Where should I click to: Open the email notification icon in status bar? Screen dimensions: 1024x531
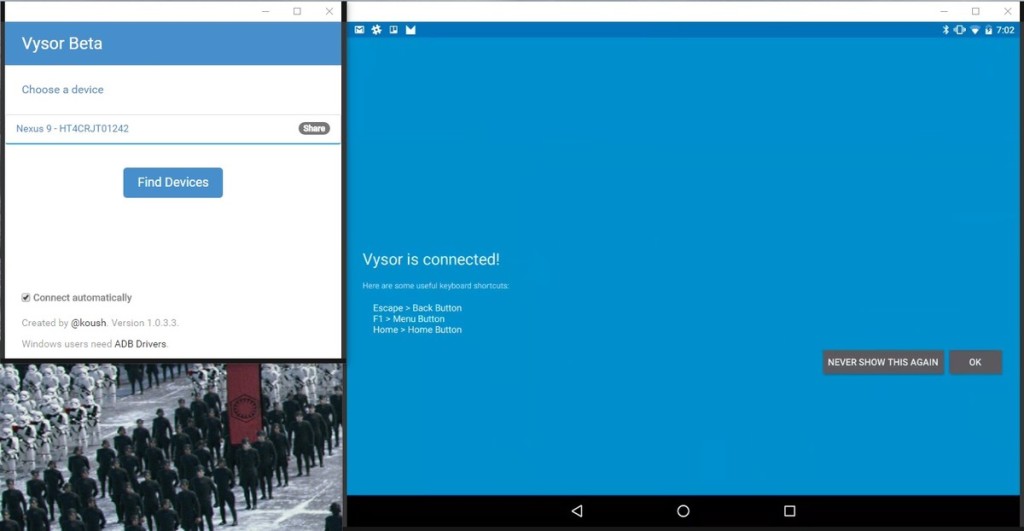coord(359,29)
